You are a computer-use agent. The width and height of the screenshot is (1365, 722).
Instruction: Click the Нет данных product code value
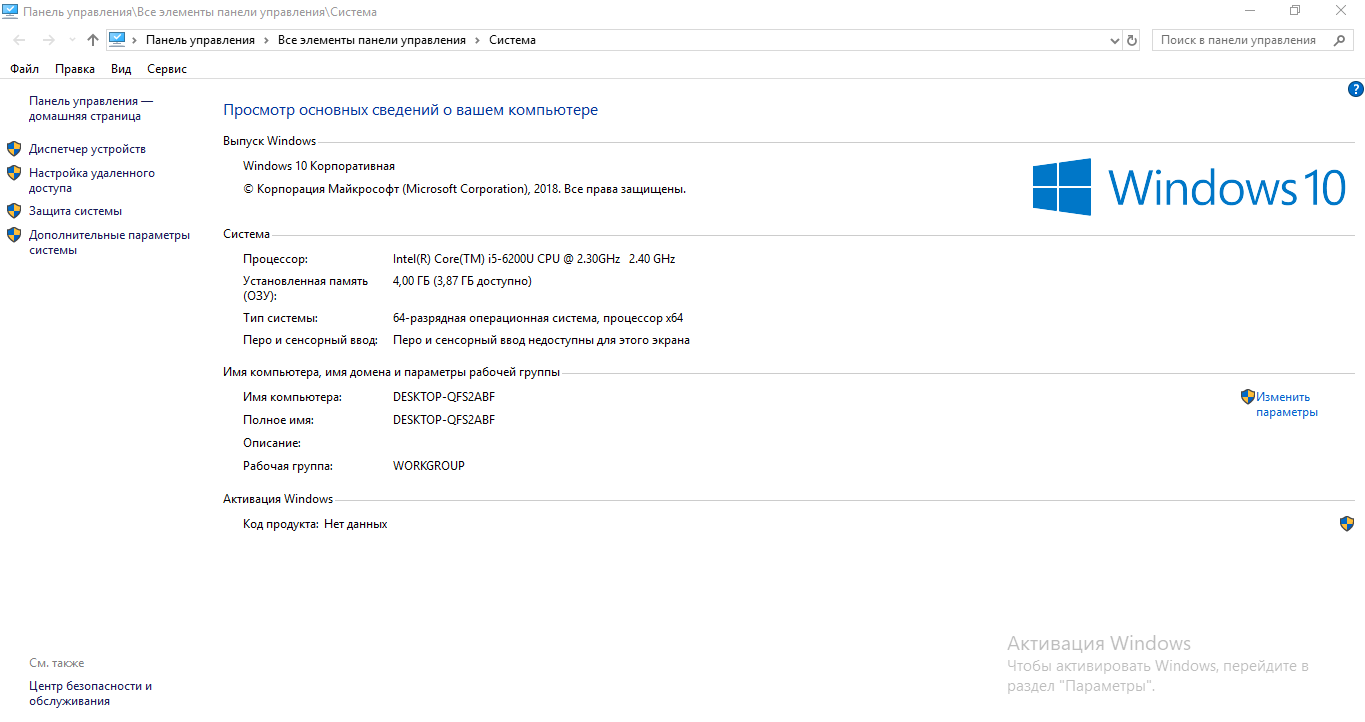(356, 524)
